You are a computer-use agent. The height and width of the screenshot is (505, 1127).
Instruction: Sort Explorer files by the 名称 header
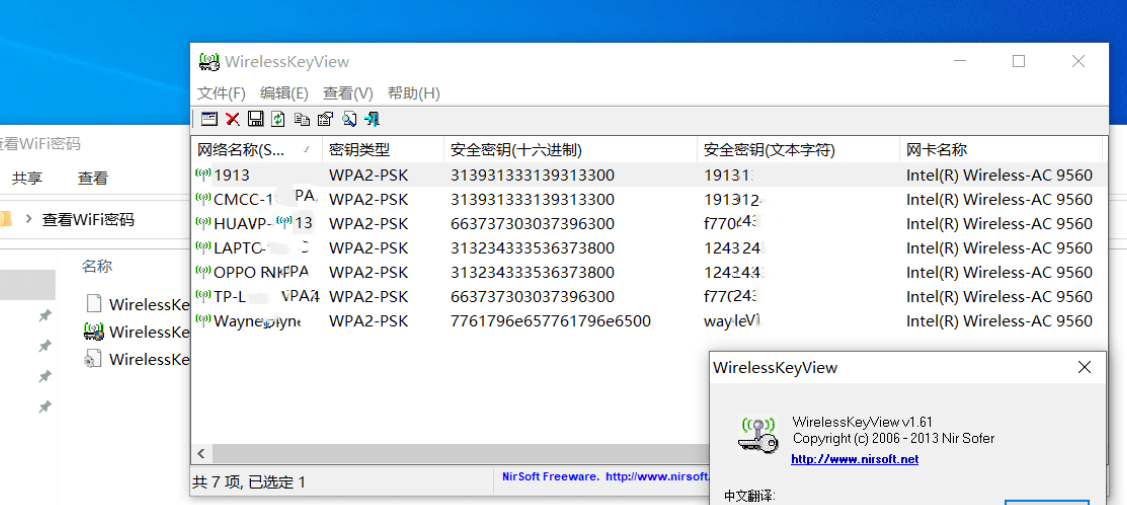tap(97, 267)
